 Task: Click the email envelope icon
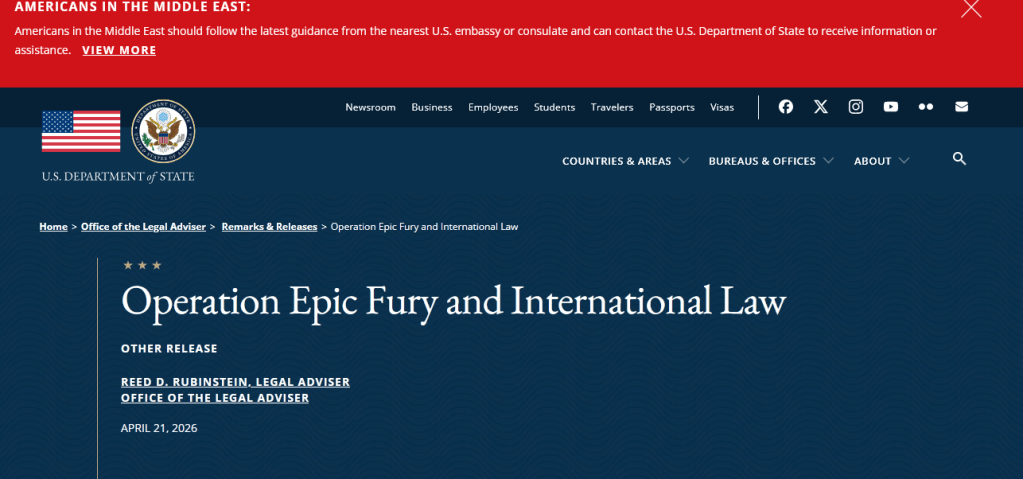tap(961, 107)
